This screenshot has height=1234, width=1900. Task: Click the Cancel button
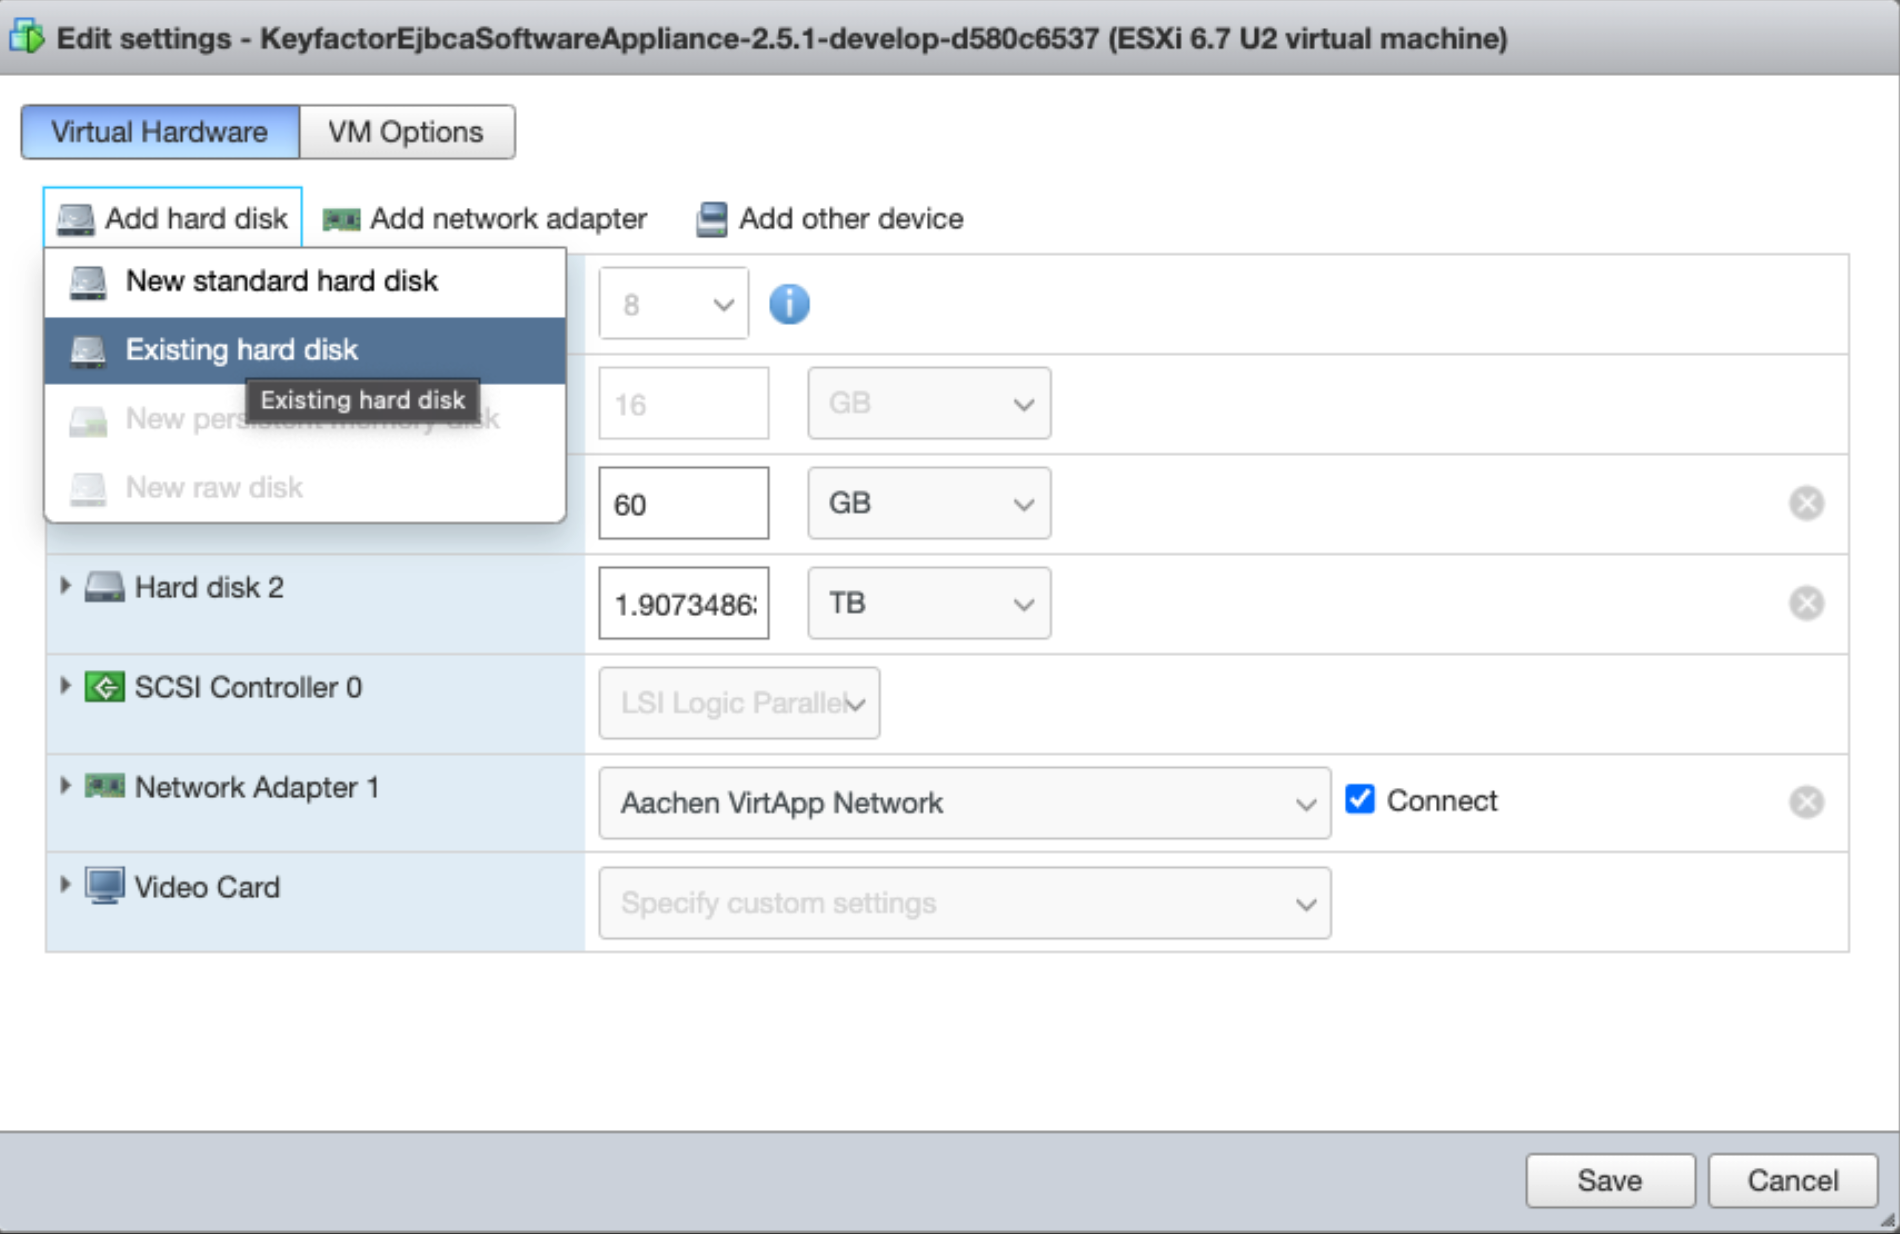pyautogui.click(x=1792, y=1181)
